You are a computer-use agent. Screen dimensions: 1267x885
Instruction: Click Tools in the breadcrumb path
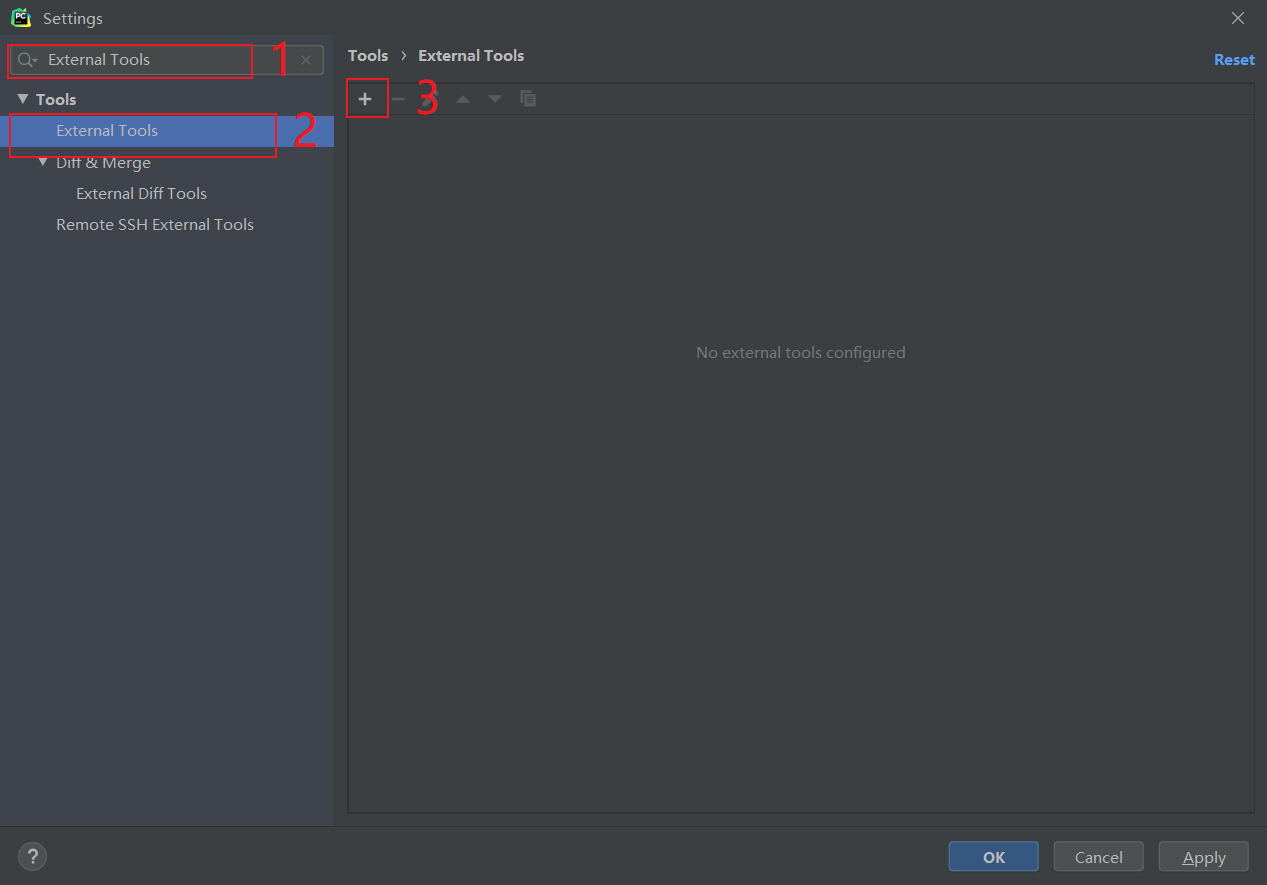point(367,55)
